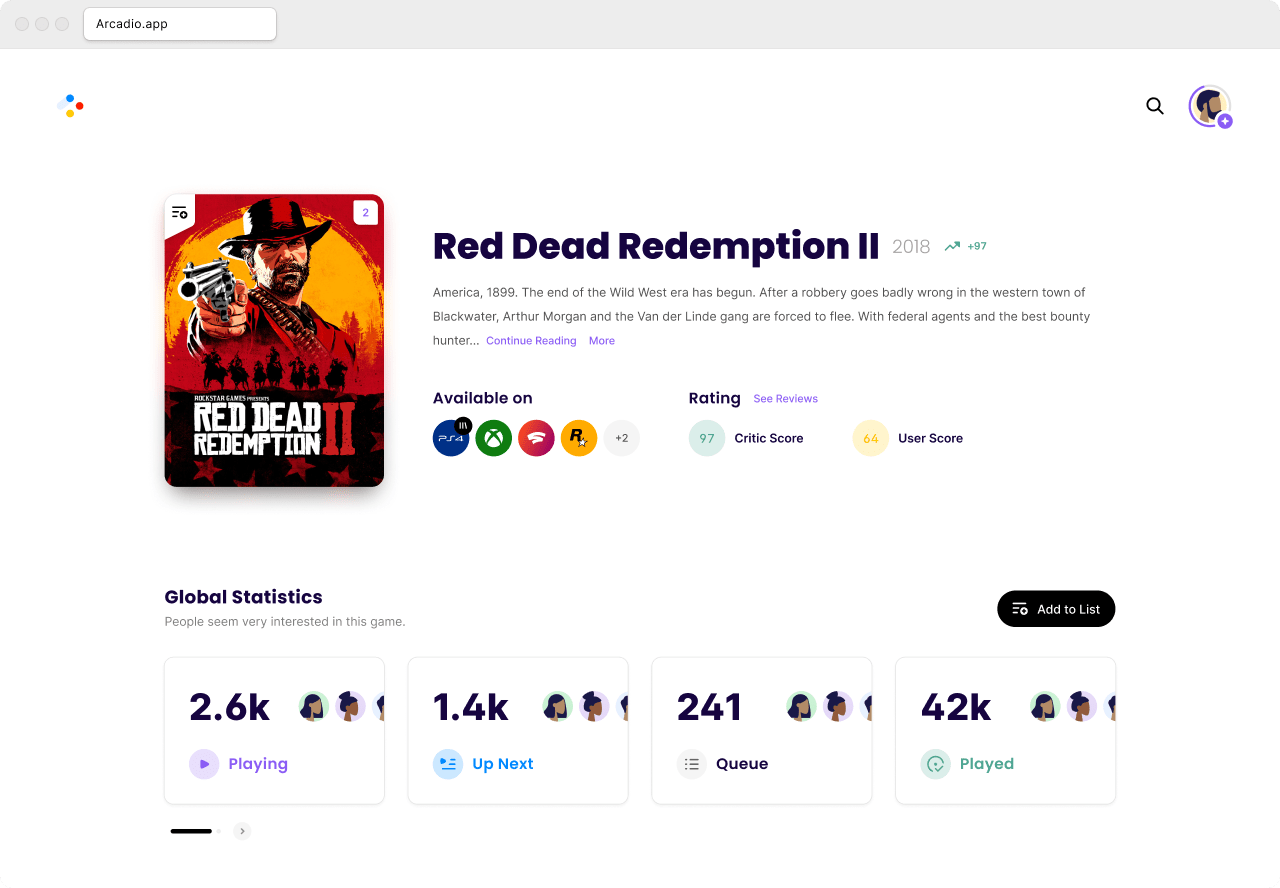Click the More link in description
Screen dimensions: 1280x888
pyautogui.click(x=602, y=341)
